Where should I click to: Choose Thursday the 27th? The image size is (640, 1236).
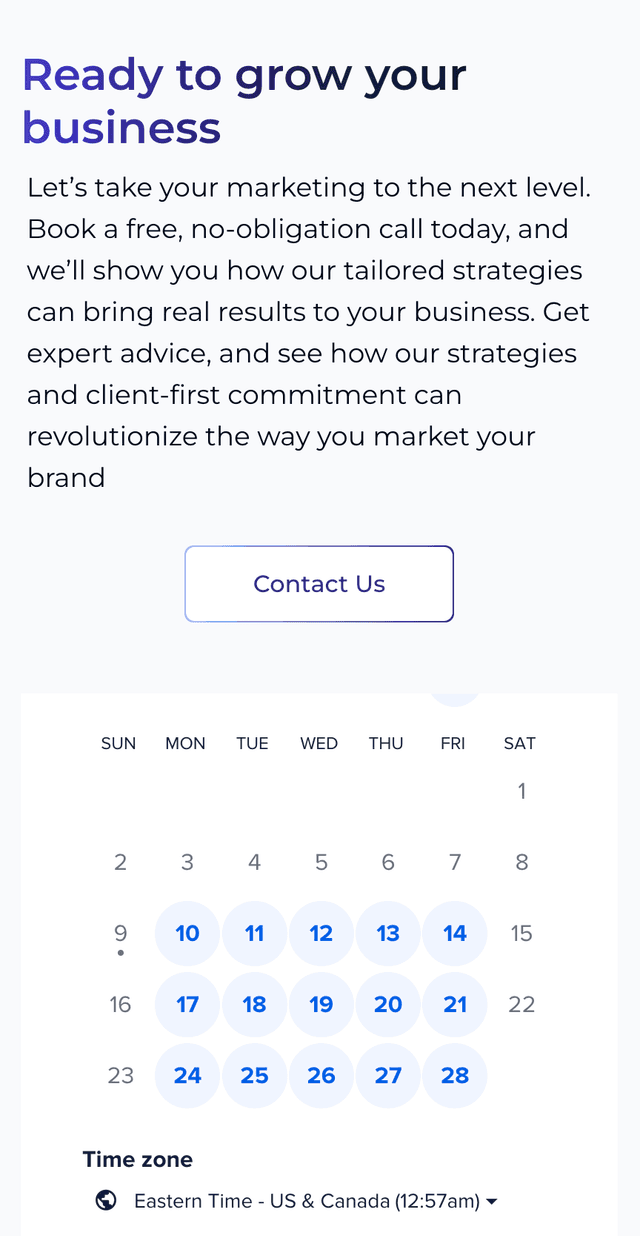(x=388, y=1075)
